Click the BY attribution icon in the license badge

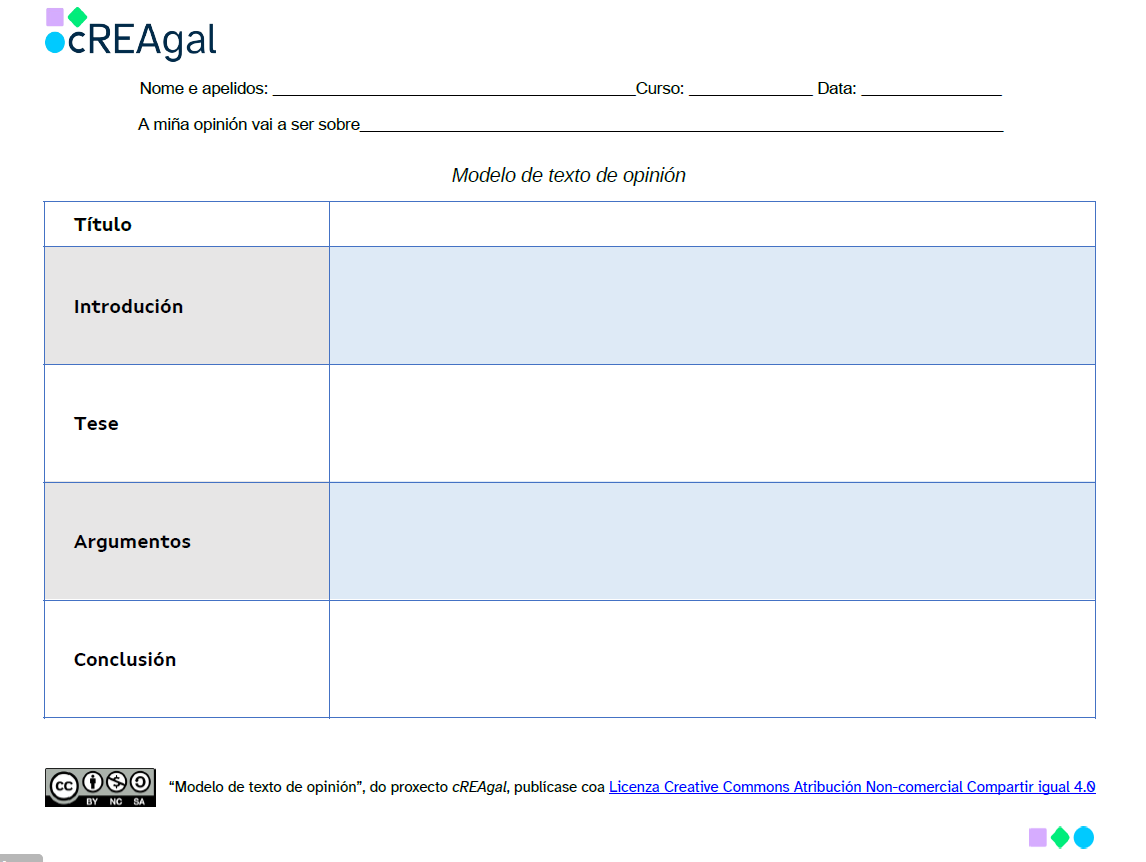point(92,782)
